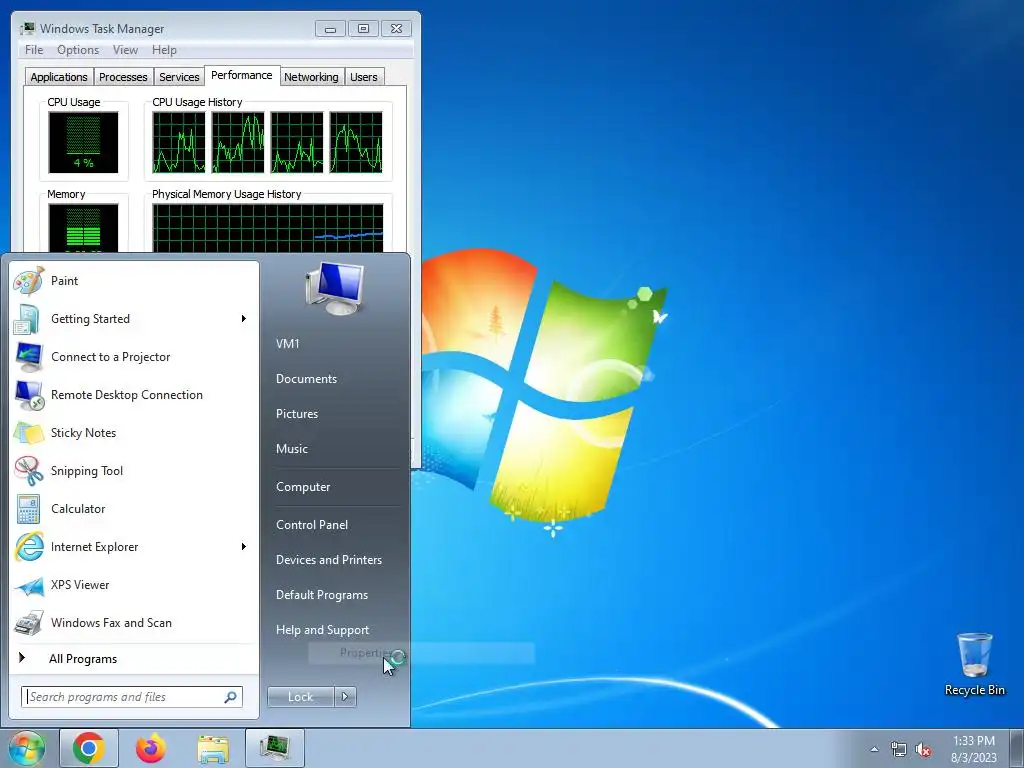Click the user account computer picture
This screenshot has width=1024, height=768.
[335, 287]
